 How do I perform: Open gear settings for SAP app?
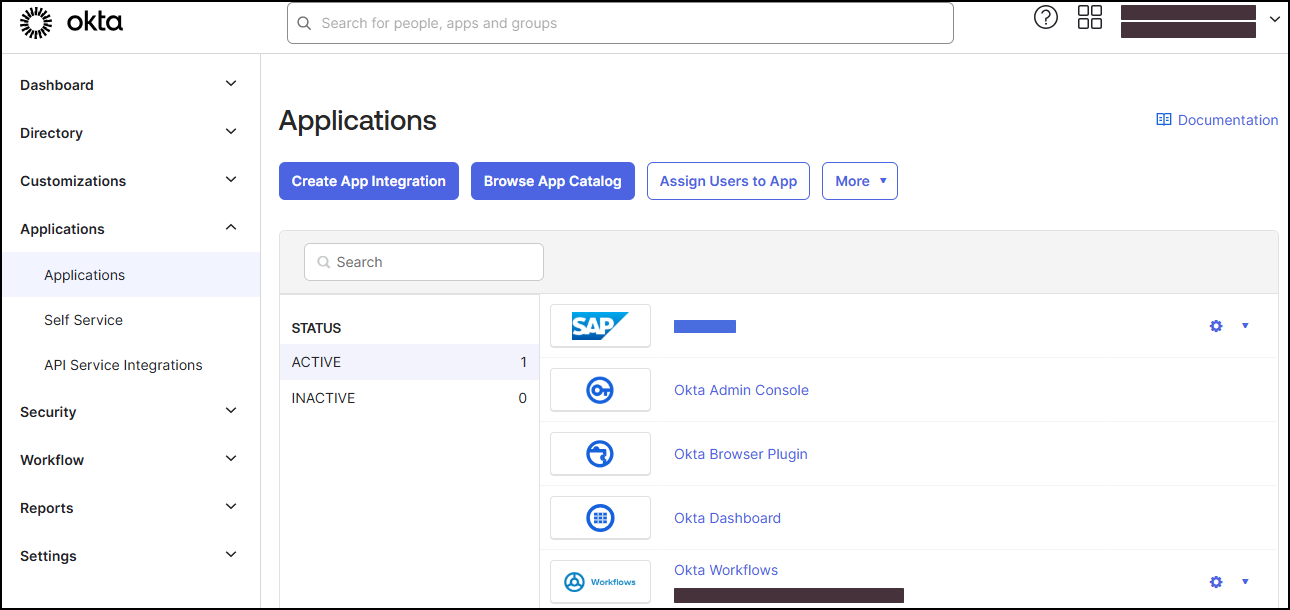(1216, 326)
